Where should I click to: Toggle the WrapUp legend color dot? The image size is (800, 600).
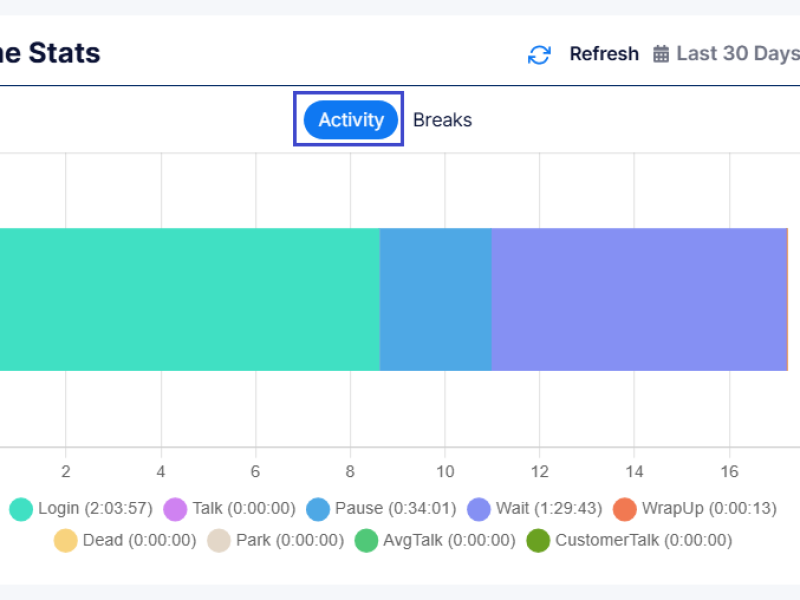click(x=624, y=509)
